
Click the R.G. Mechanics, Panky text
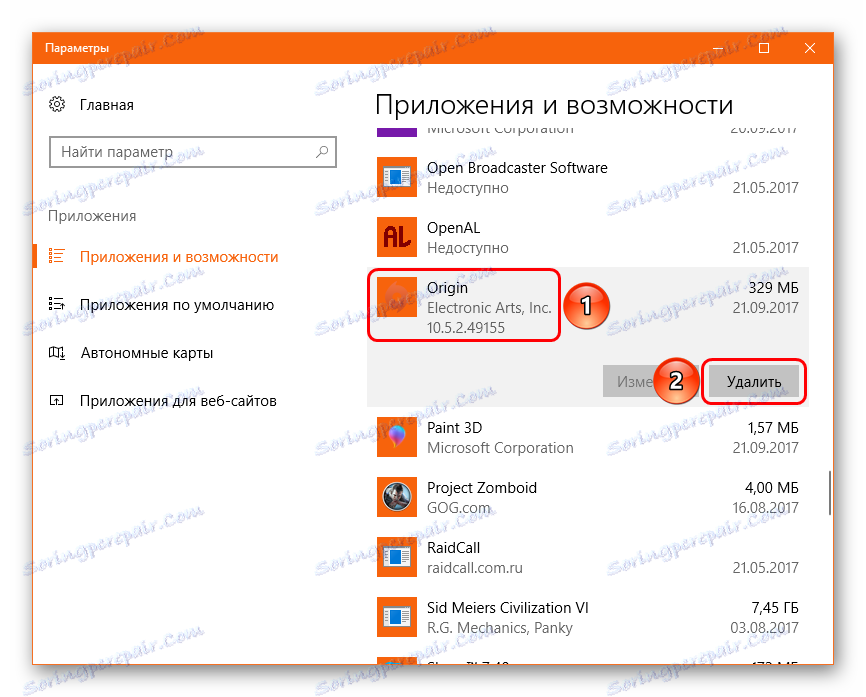pyautogui.click(x=500, y=627)
